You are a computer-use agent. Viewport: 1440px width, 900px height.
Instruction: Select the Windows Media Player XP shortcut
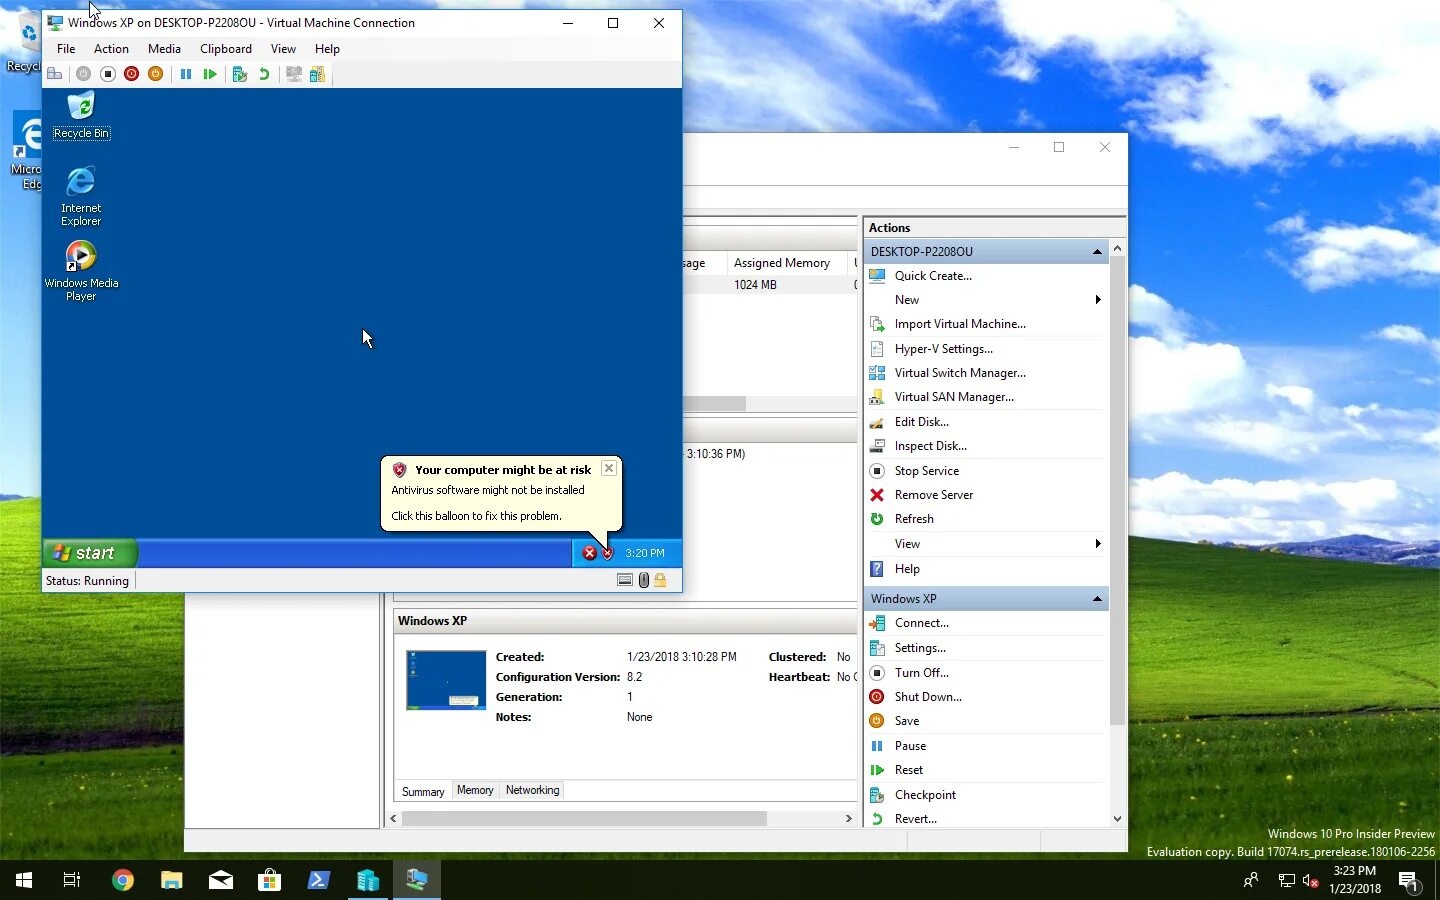point(81,271)
